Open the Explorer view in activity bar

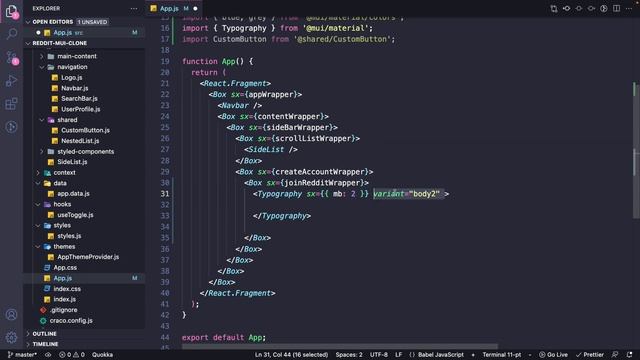[11, 11]
